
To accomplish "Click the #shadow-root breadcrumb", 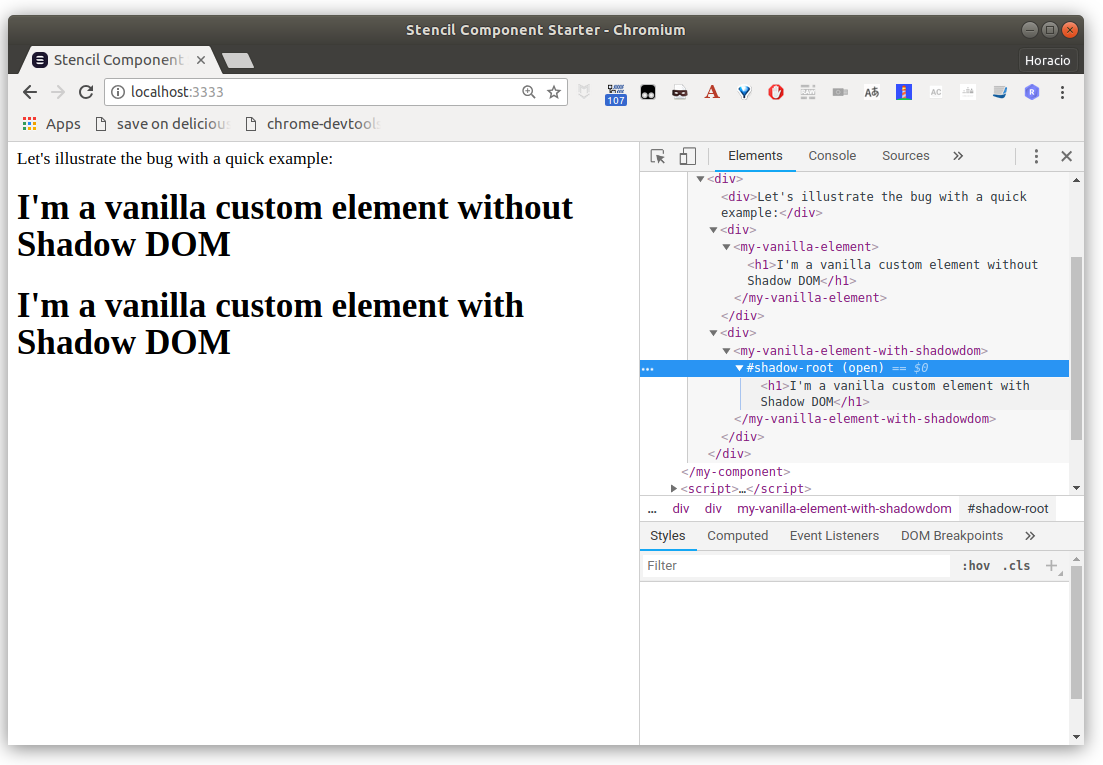I will (x=1007, y=509).
